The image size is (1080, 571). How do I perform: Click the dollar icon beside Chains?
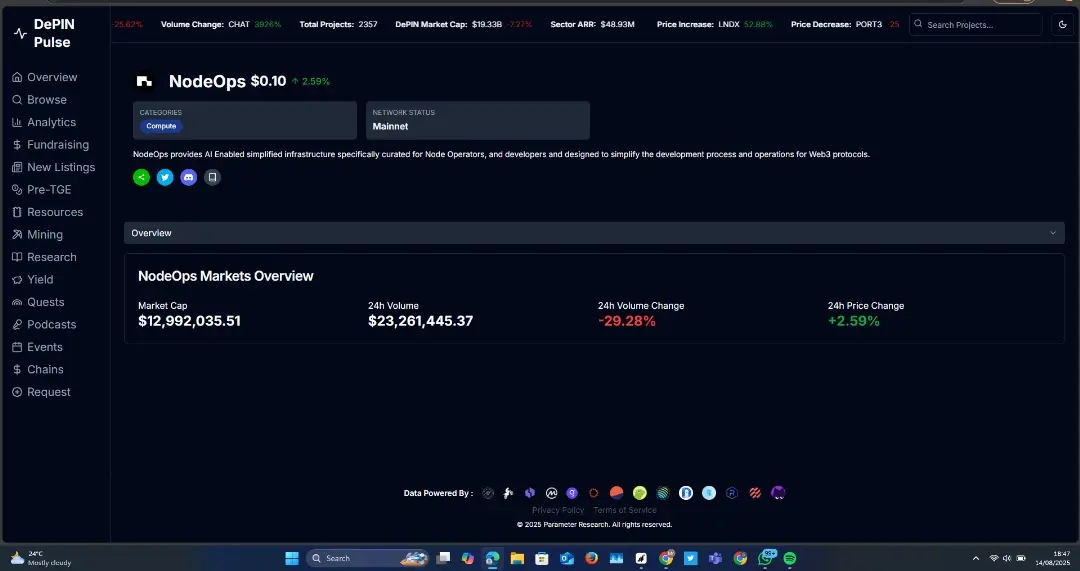pyautogui.click(x=17, y=370)
